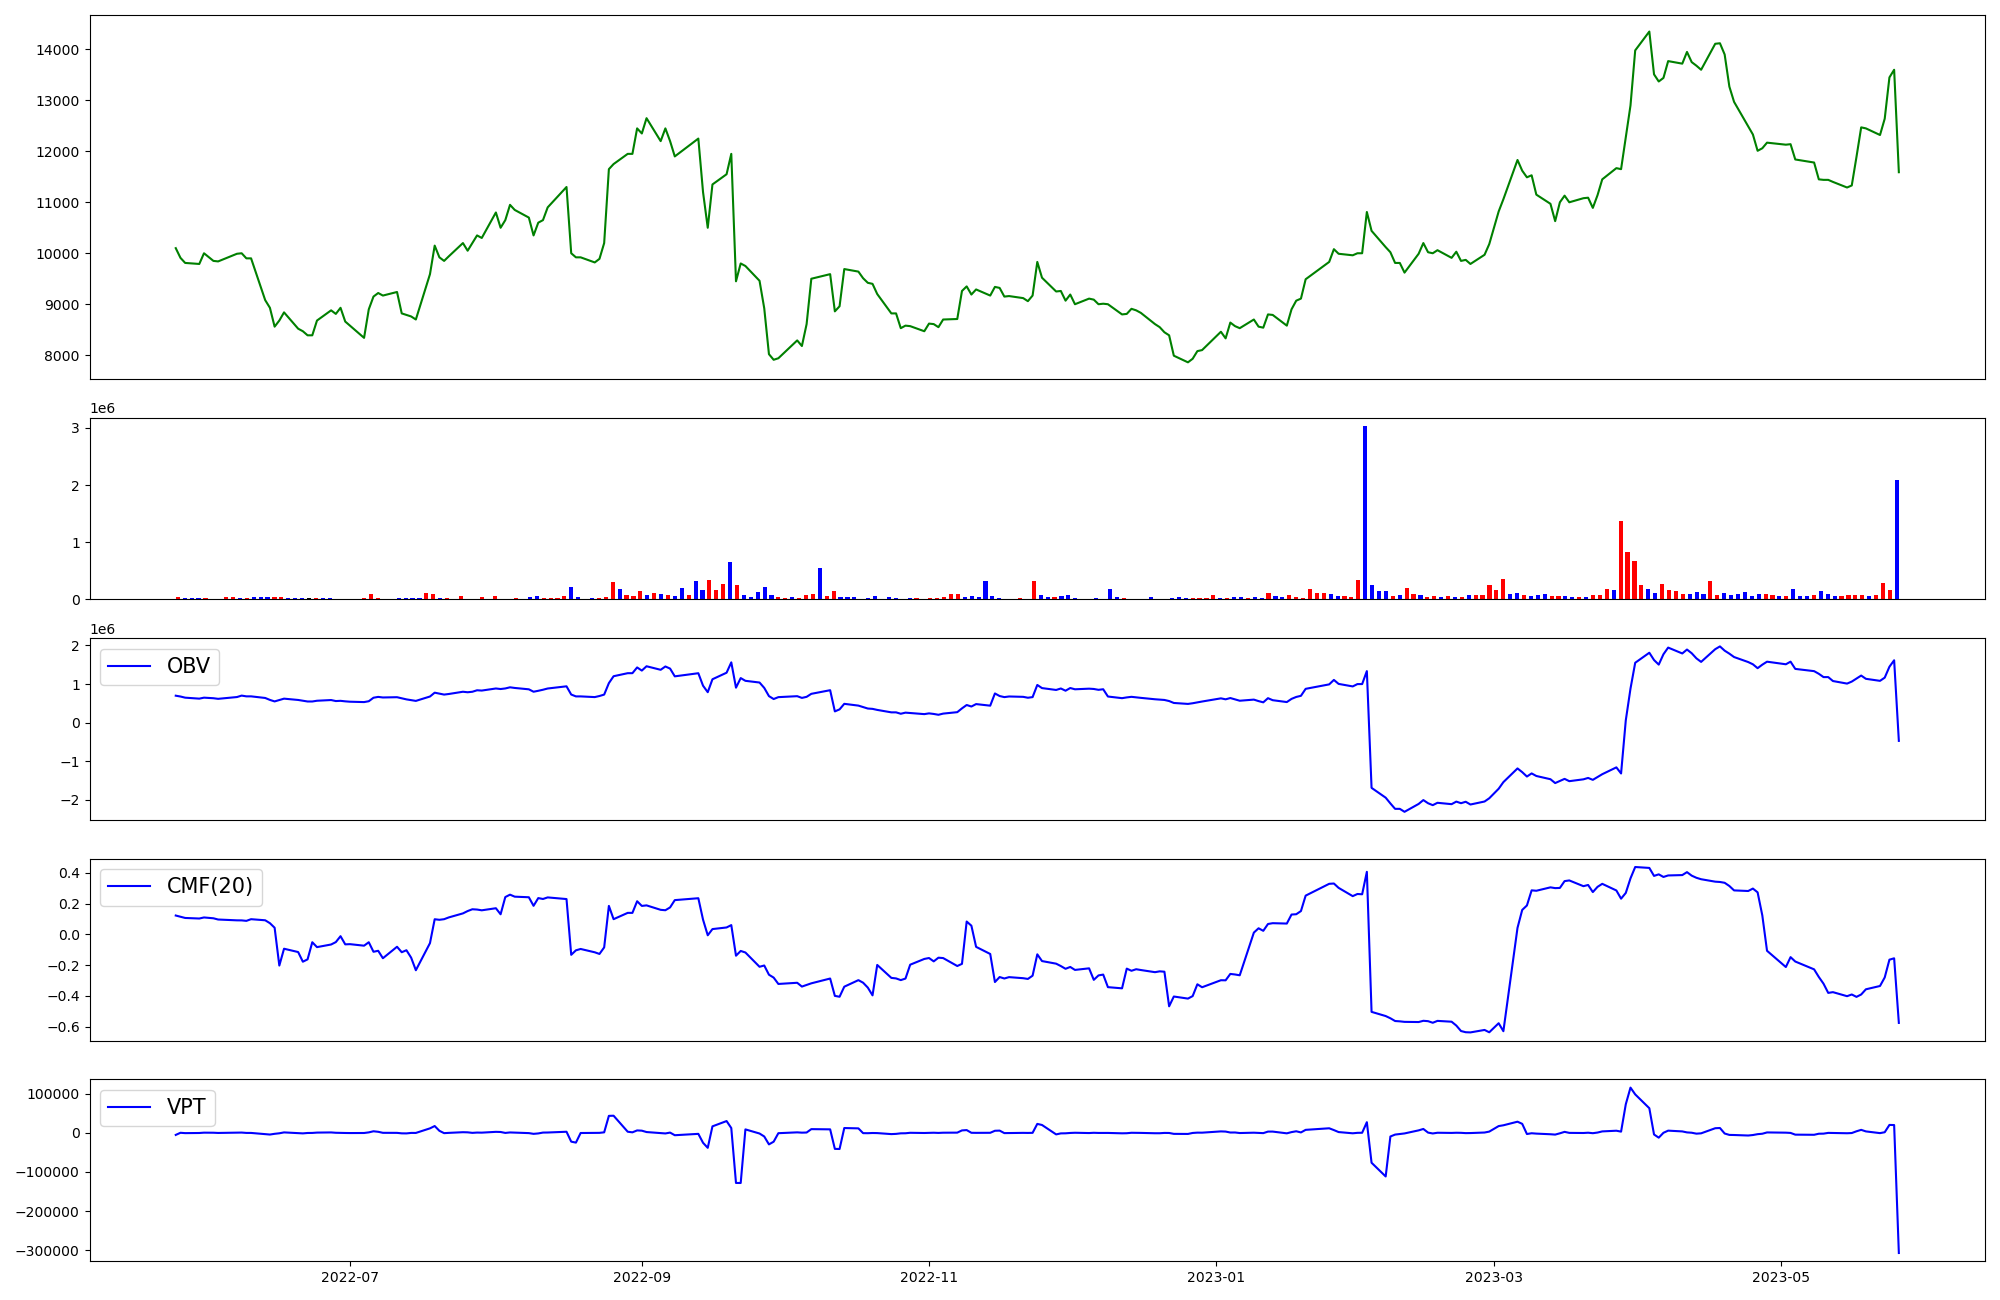
Task: Click the 2023-05 date axis label
Action: pyautogui.click(x=1781, y=1277)
